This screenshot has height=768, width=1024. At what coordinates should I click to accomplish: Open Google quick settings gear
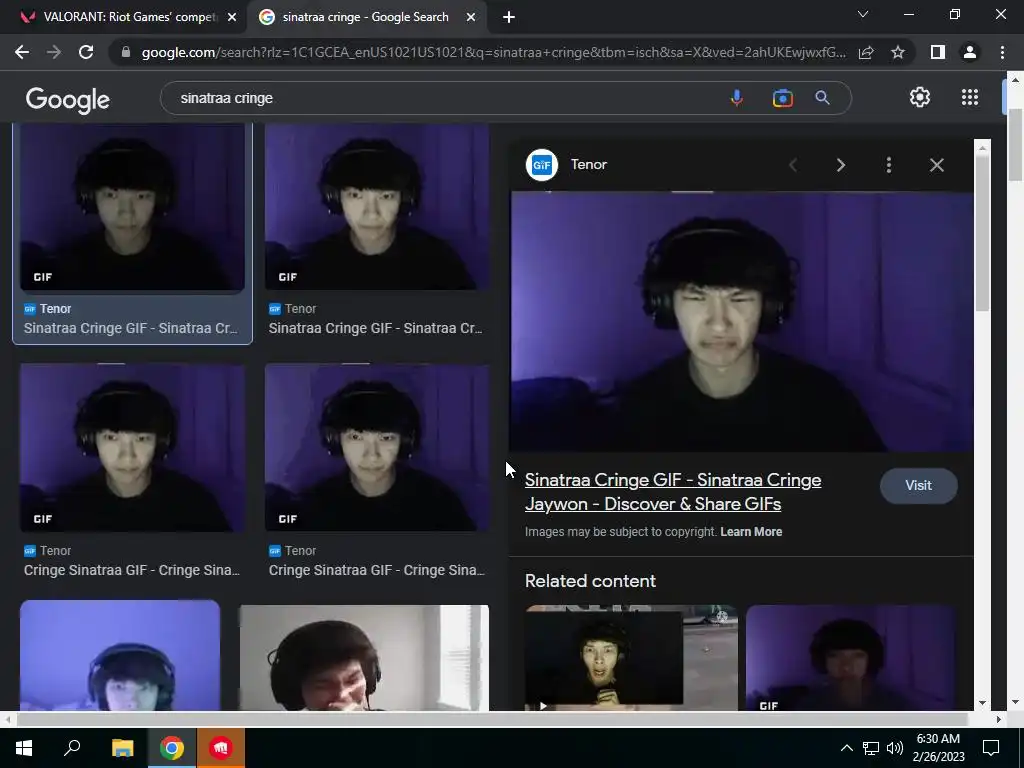pos(920,97)
